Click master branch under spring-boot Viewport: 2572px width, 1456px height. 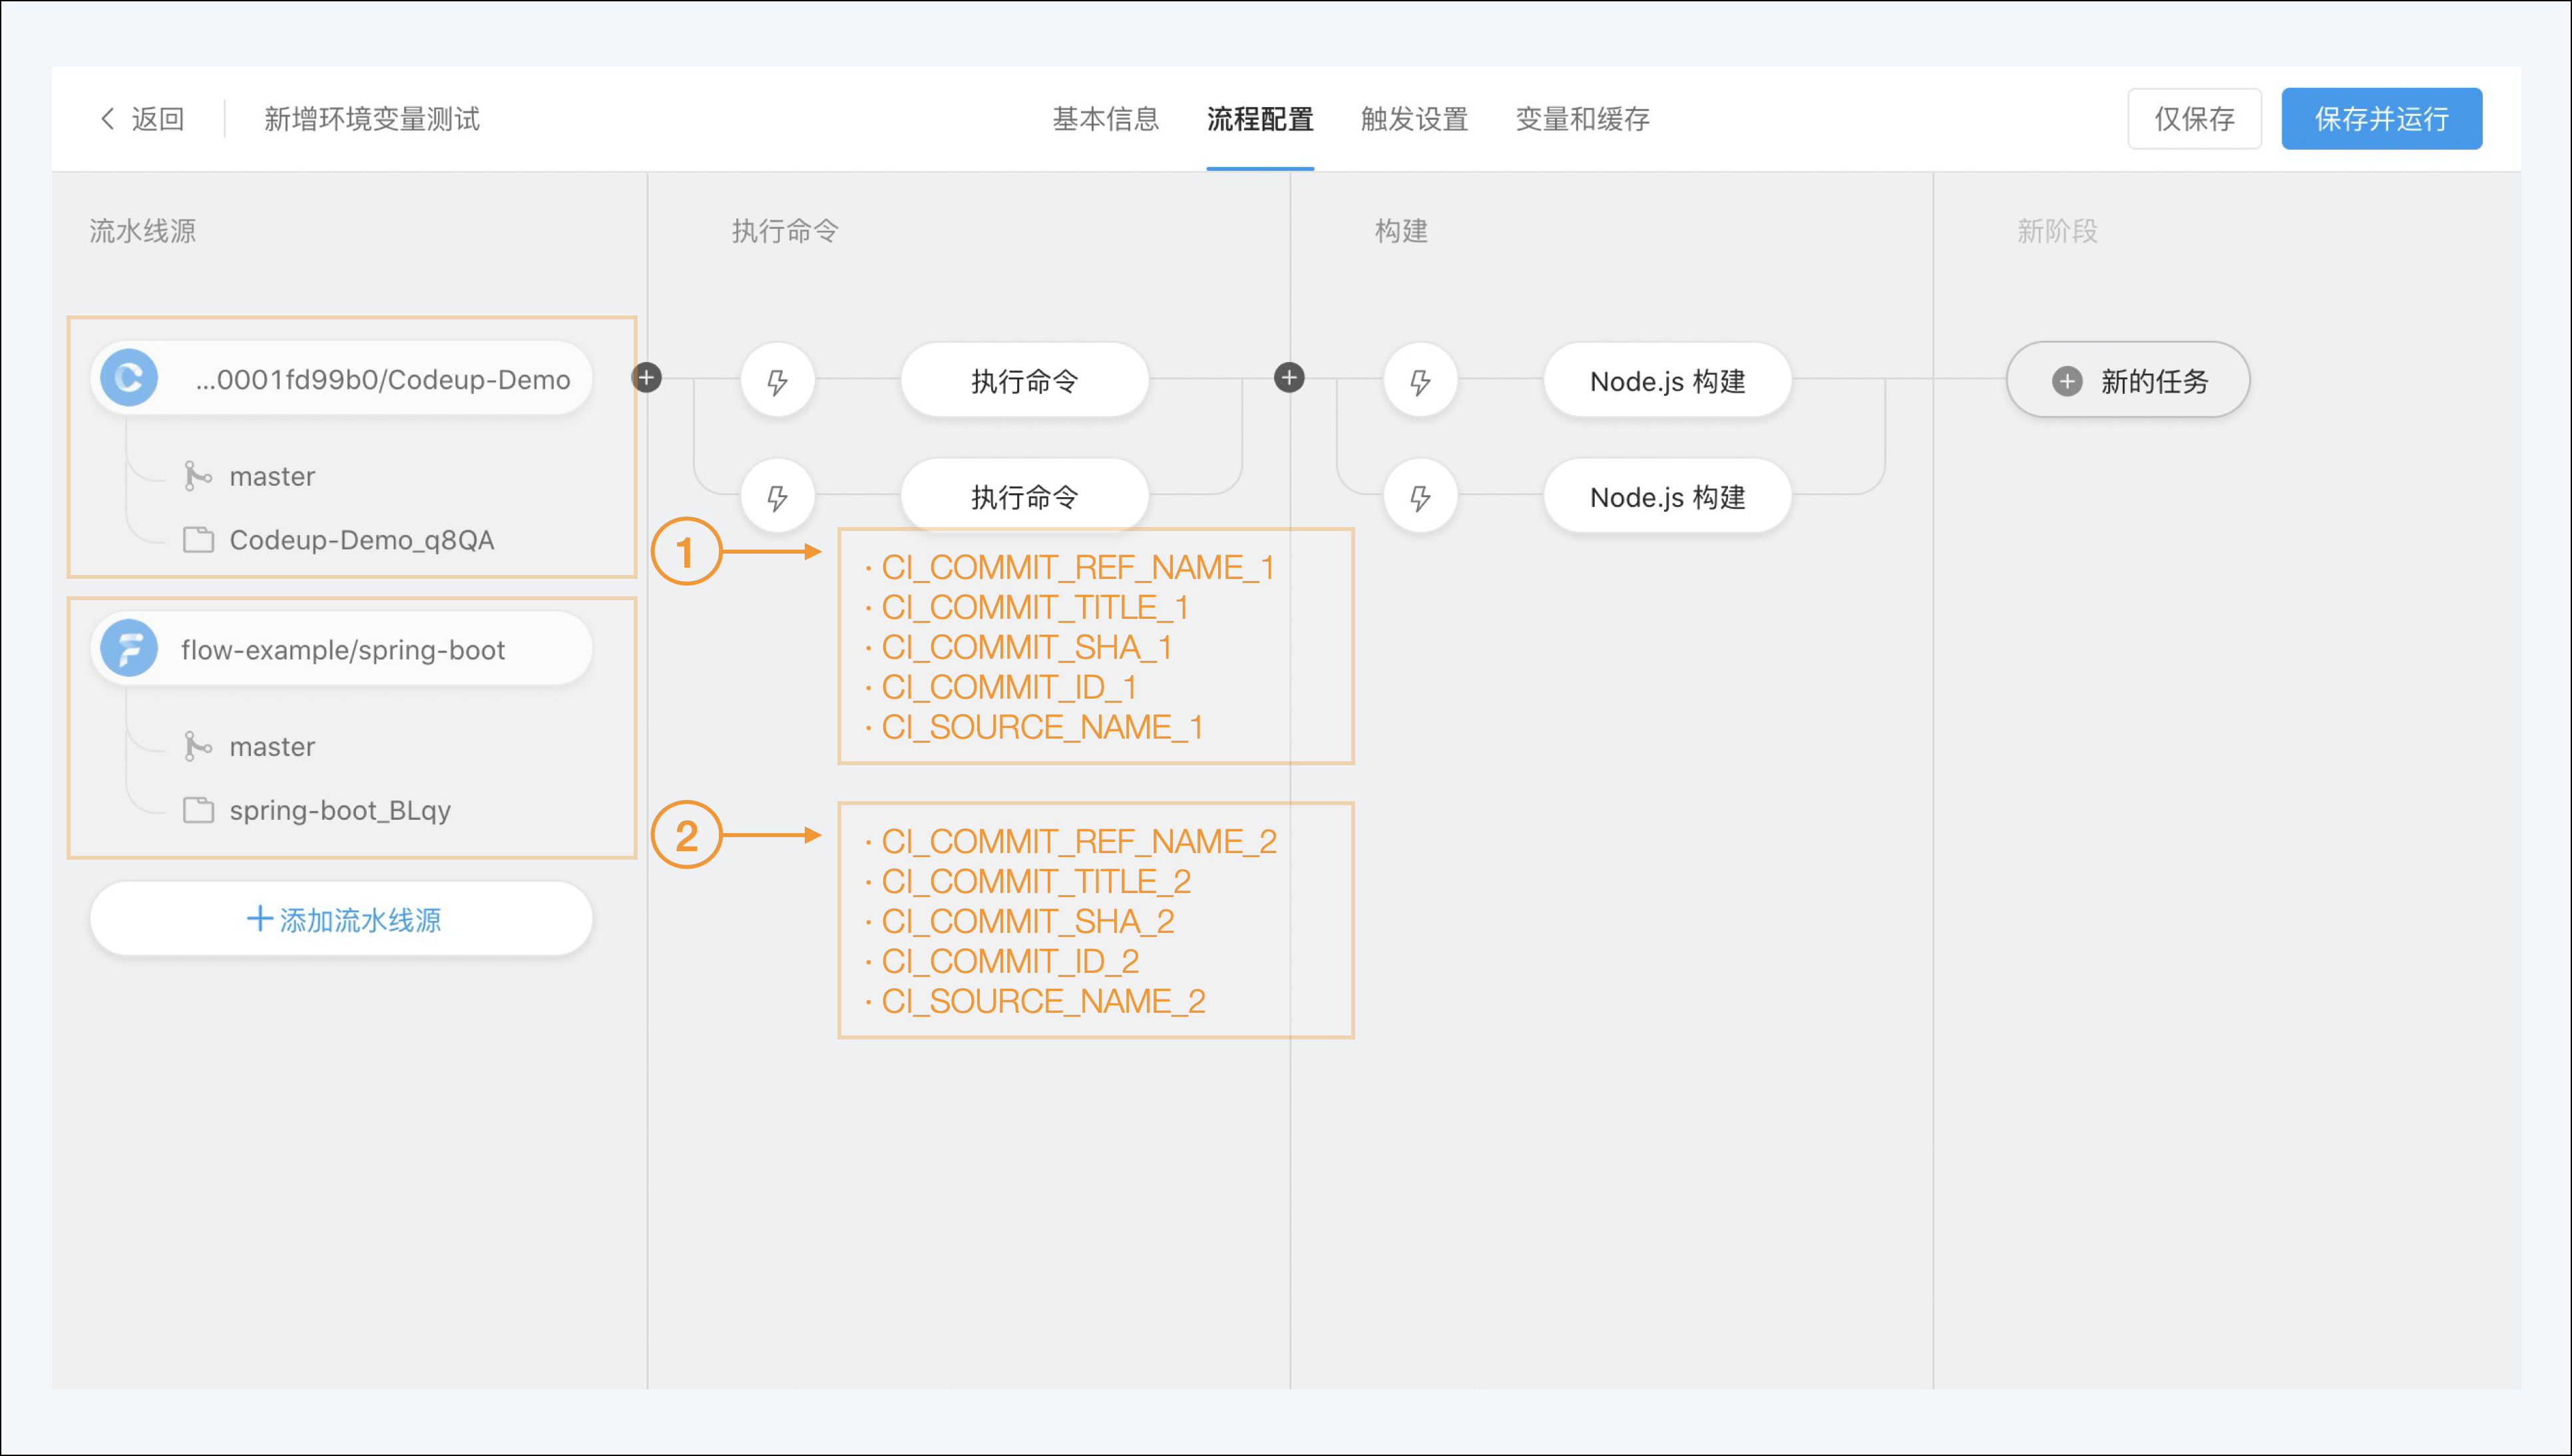tap(272, 746)
